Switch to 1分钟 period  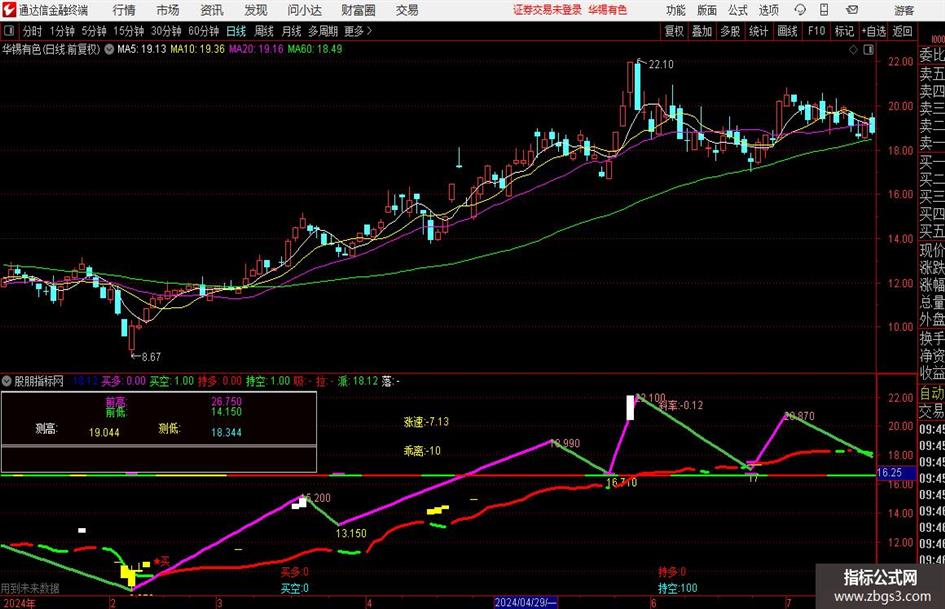(x=62, y=31)
